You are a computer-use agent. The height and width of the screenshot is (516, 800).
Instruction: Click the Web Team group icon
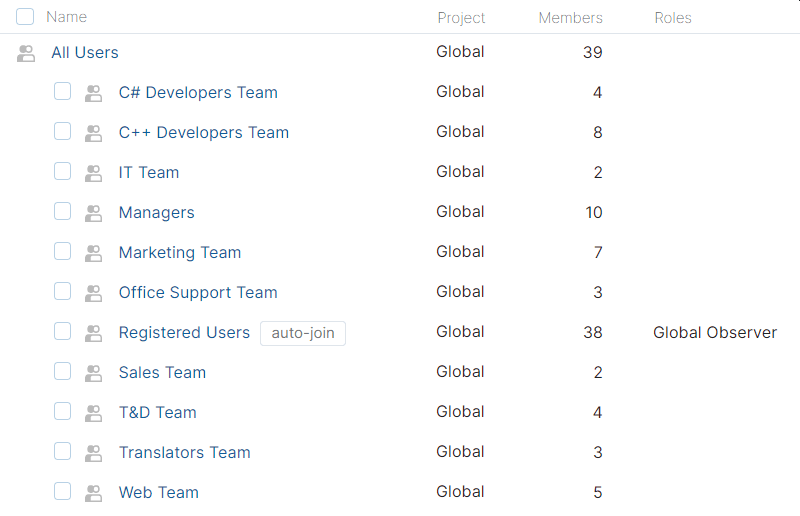93,493
